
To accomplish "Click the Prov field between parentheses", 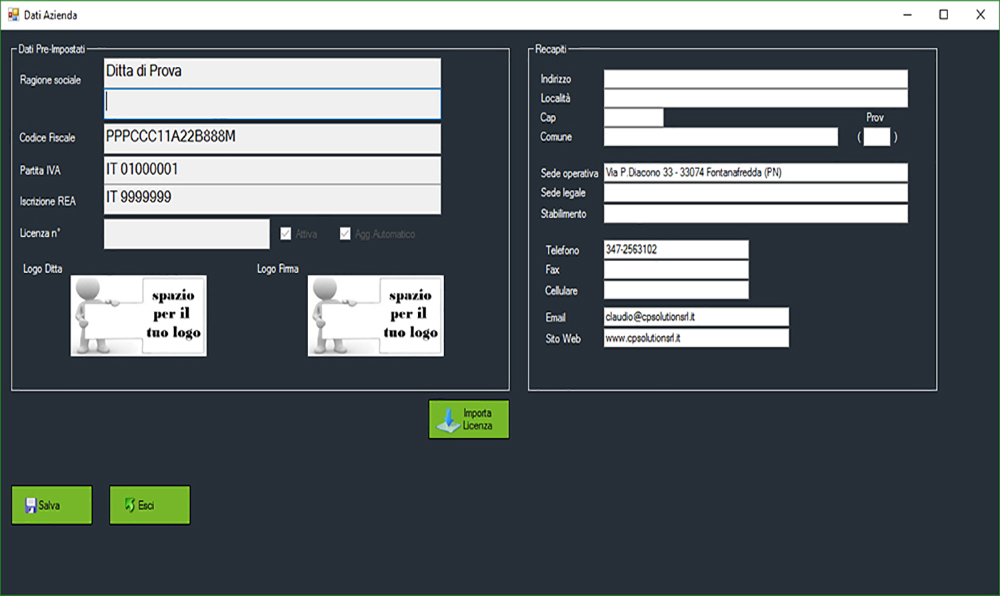I will point(876,137).
